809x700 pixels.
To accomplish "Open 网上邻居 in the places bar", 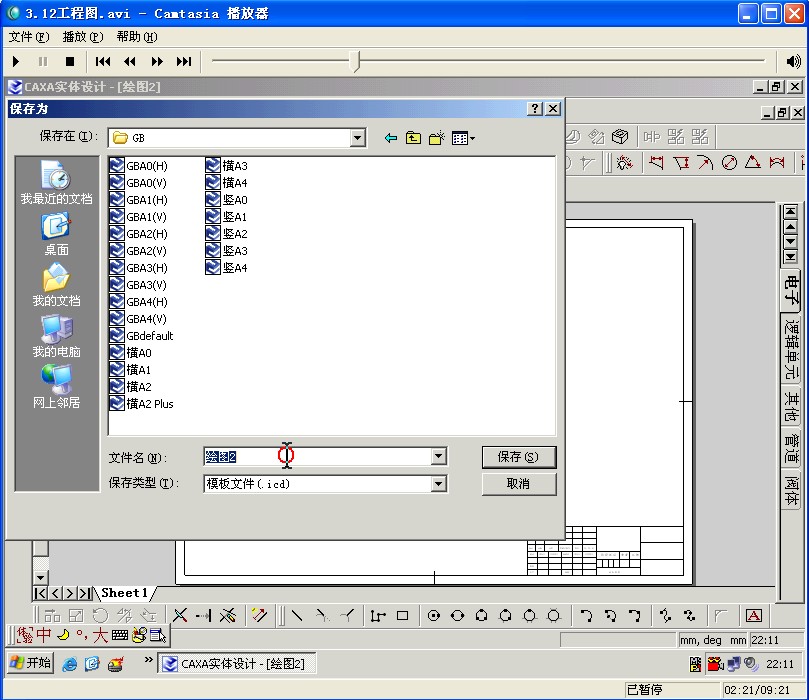I will 56,387.
